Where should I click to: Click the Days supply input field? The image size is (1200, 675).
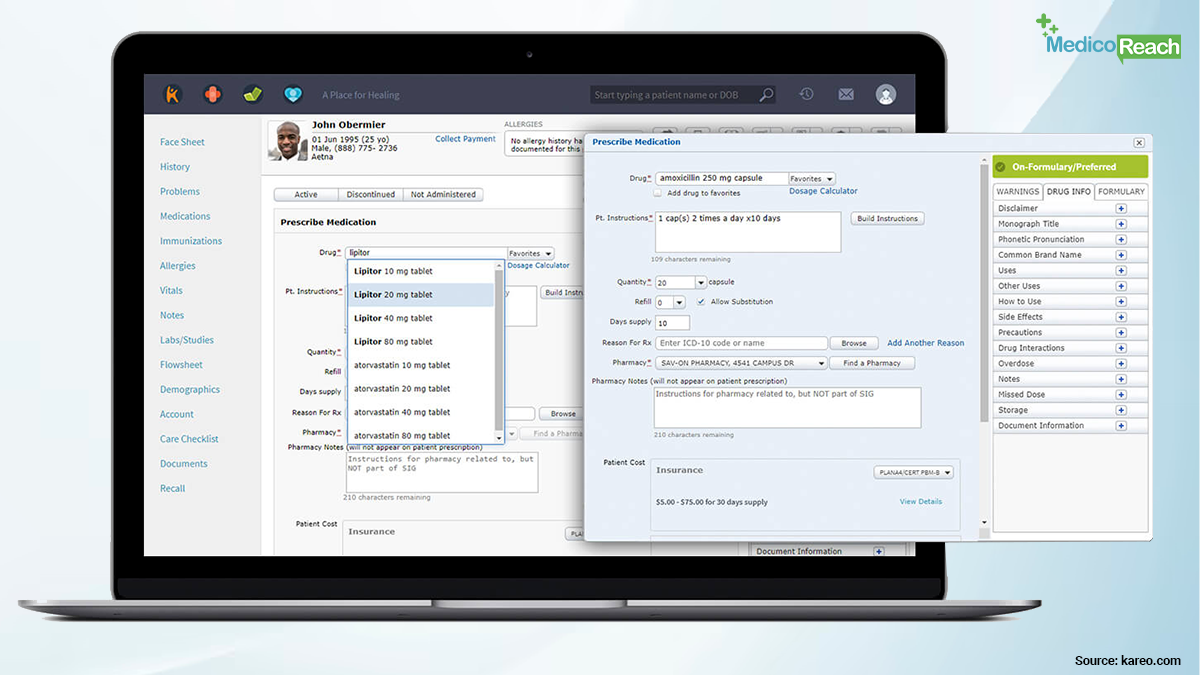coord(672,323)
